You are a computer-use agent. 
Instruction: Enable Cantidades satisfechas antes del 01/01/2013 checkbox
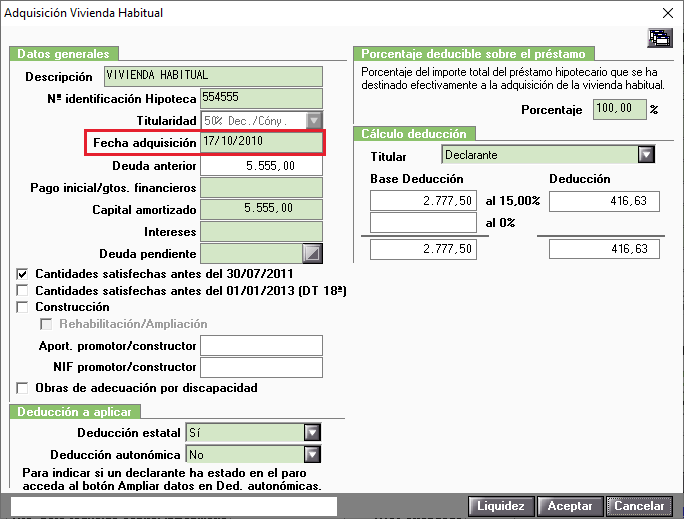[x=23, y=290]
